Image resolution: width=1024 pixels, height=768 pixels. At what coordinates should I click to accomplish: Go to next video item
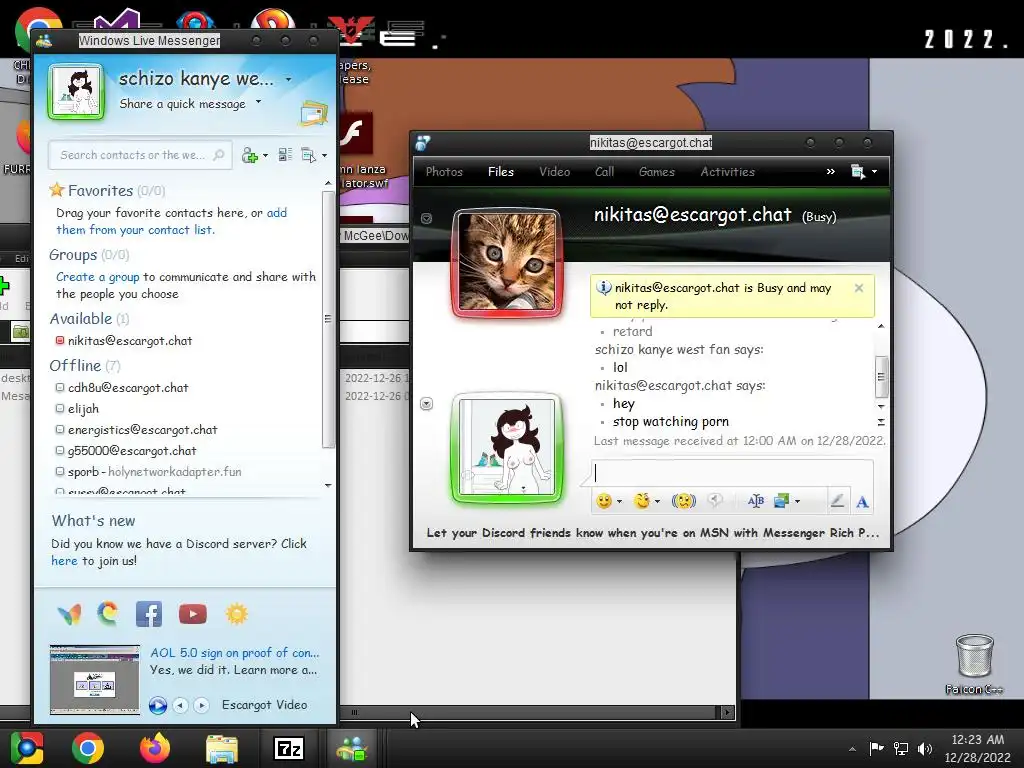tap(201, 705)
